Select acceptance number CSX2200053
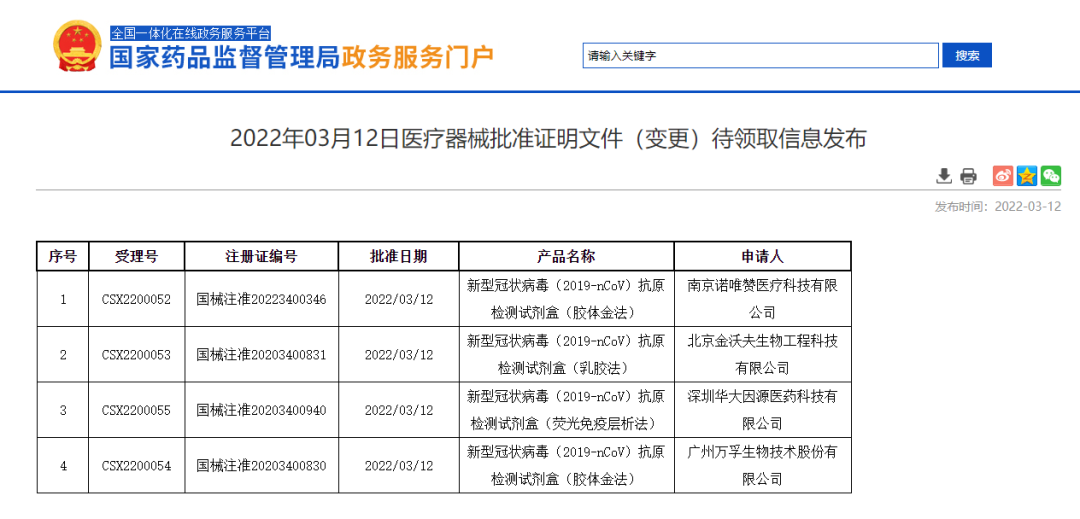The image size is (1080, 519). [136, 354]
